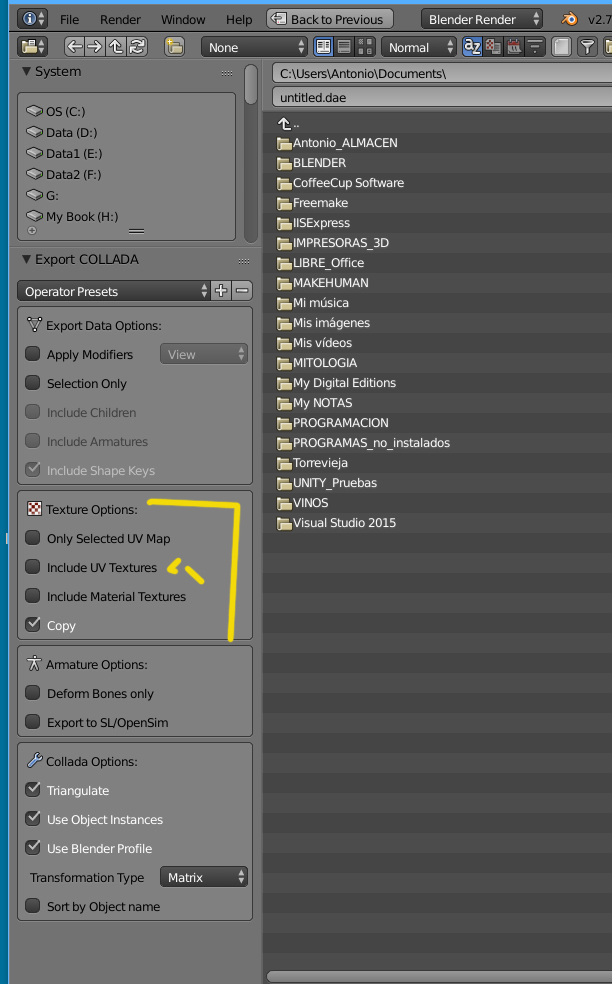Screen dimensions: 612x984
Task: Open the Info editor type selector
Action: (32, 19)
